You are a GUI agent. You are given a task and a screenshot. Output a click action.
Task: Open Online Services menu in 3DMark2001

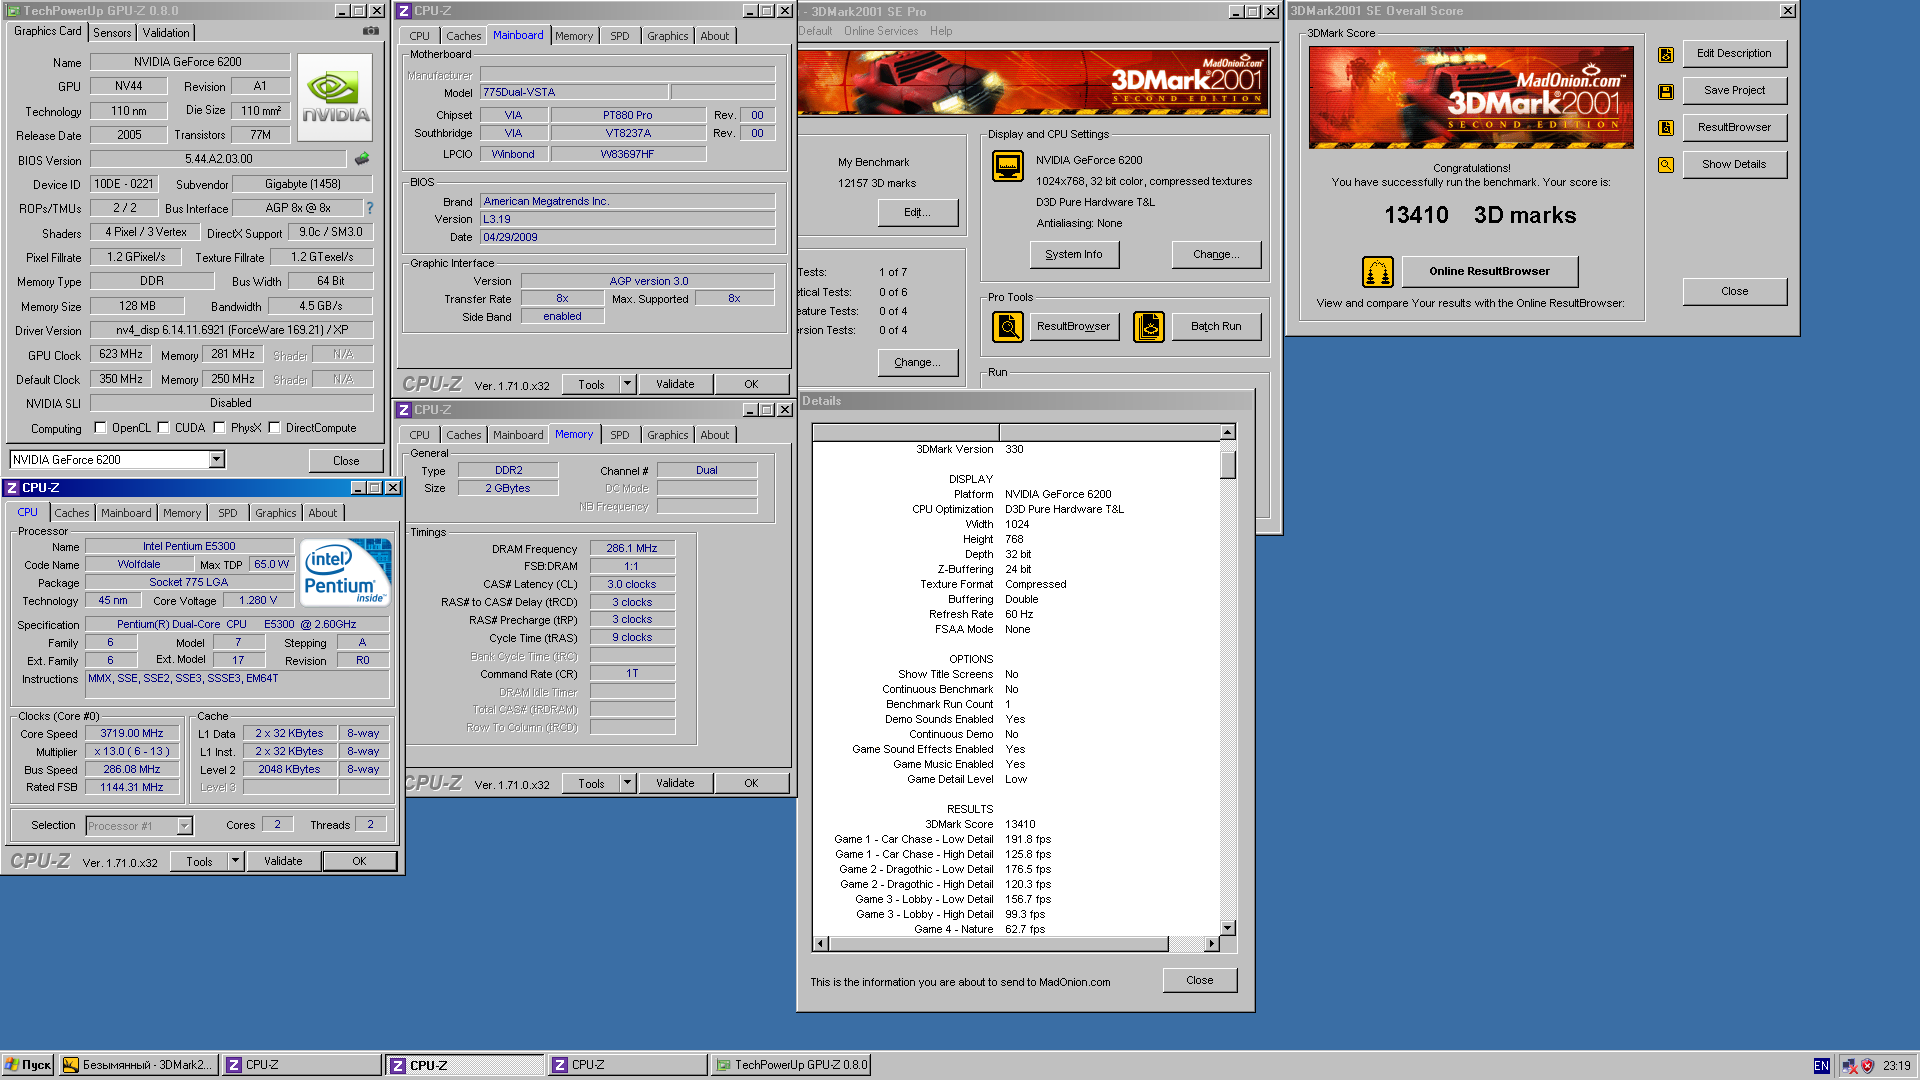tap(880, 31)
